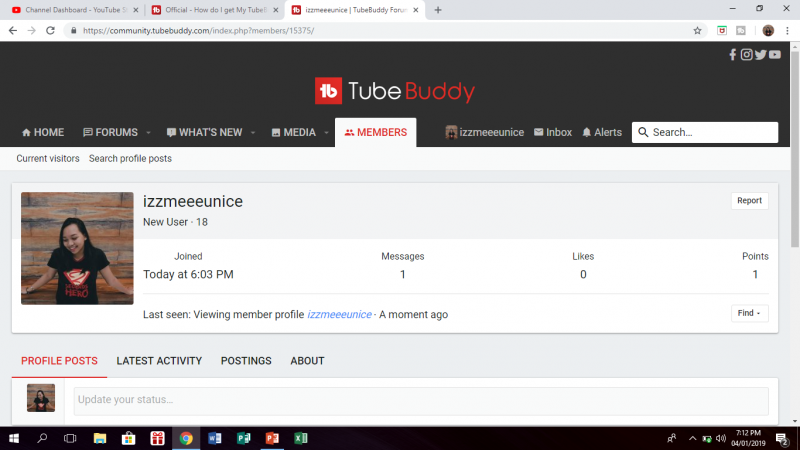Open TubeBuddy's YouTube icon
Viewport: 800px width, 450px height.
click(775, 55)
